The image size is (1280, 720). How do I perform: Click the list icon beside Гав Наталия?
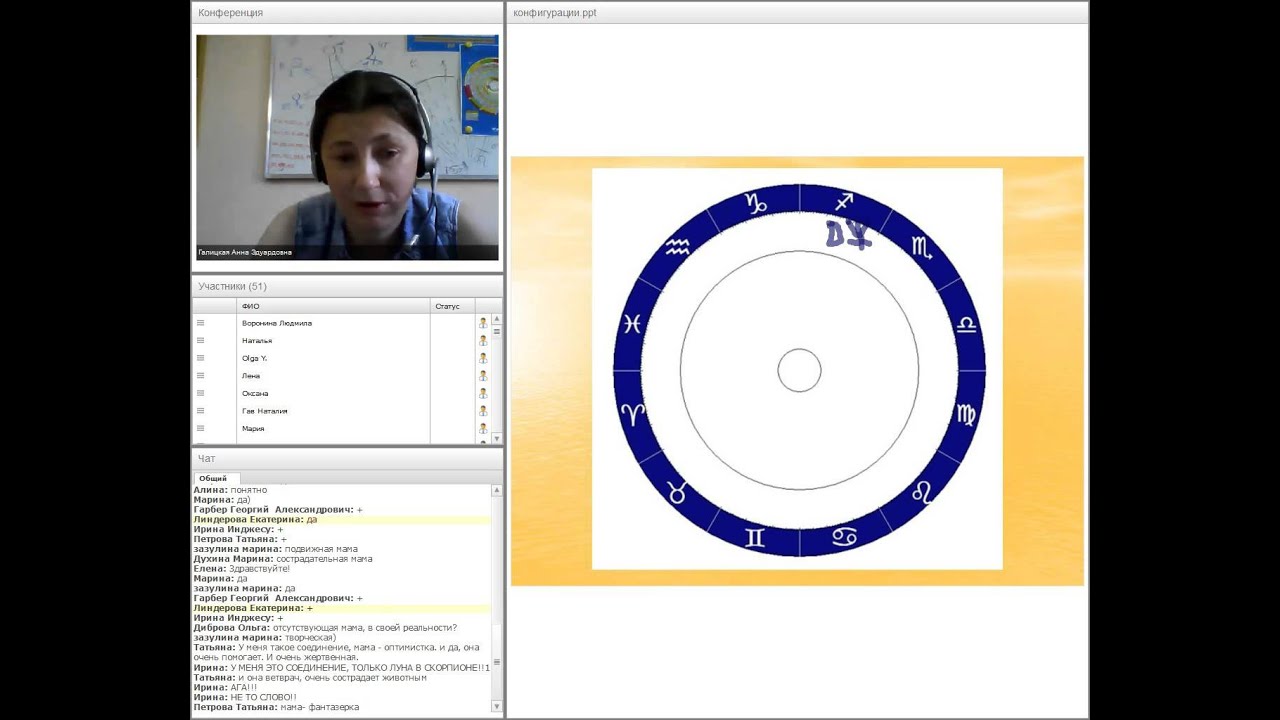click(x=200, y=410)
